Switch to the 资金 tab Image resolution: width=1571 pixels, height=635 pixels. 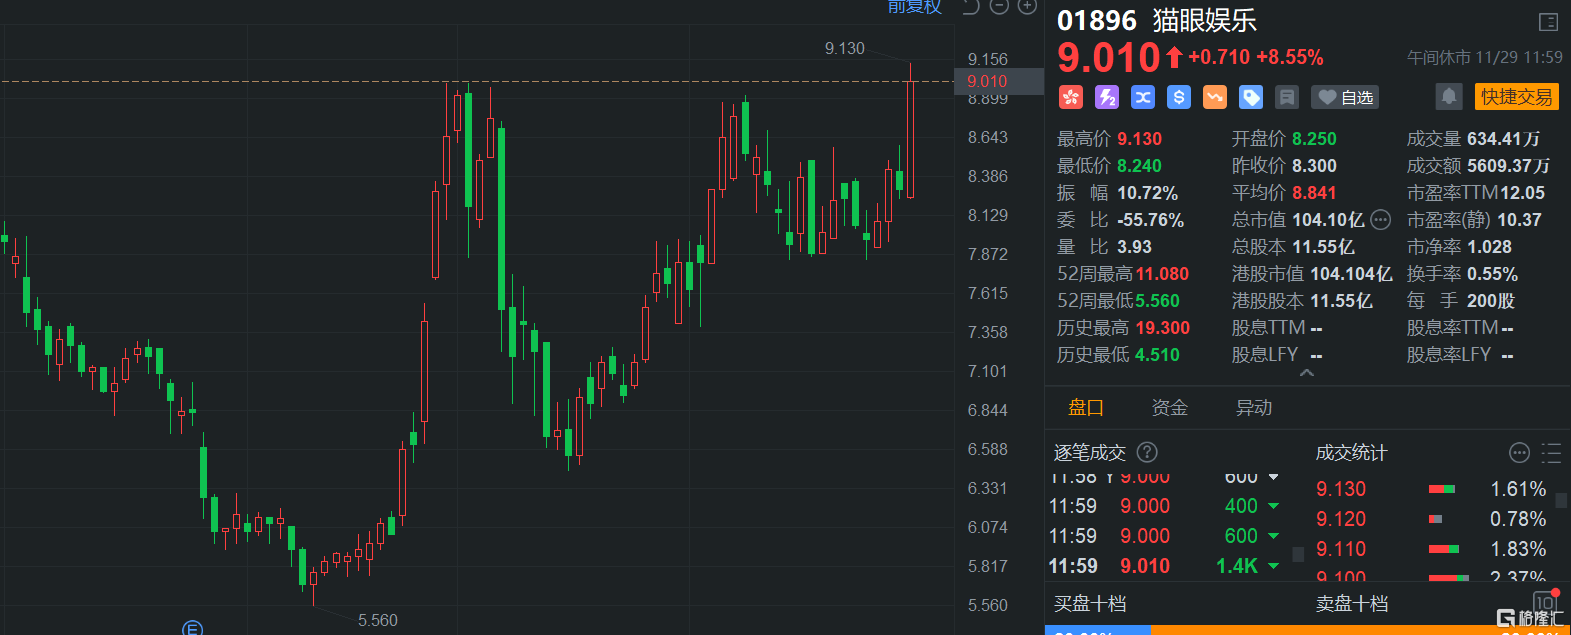coord(1170,407)
